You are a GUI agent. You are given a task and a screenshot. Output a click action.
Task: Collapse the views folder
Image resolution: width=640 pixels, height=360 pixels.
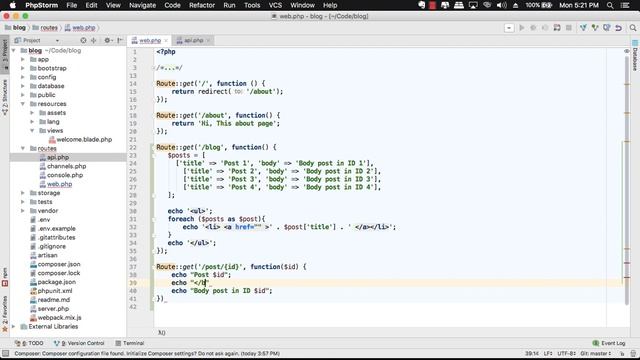32,131
